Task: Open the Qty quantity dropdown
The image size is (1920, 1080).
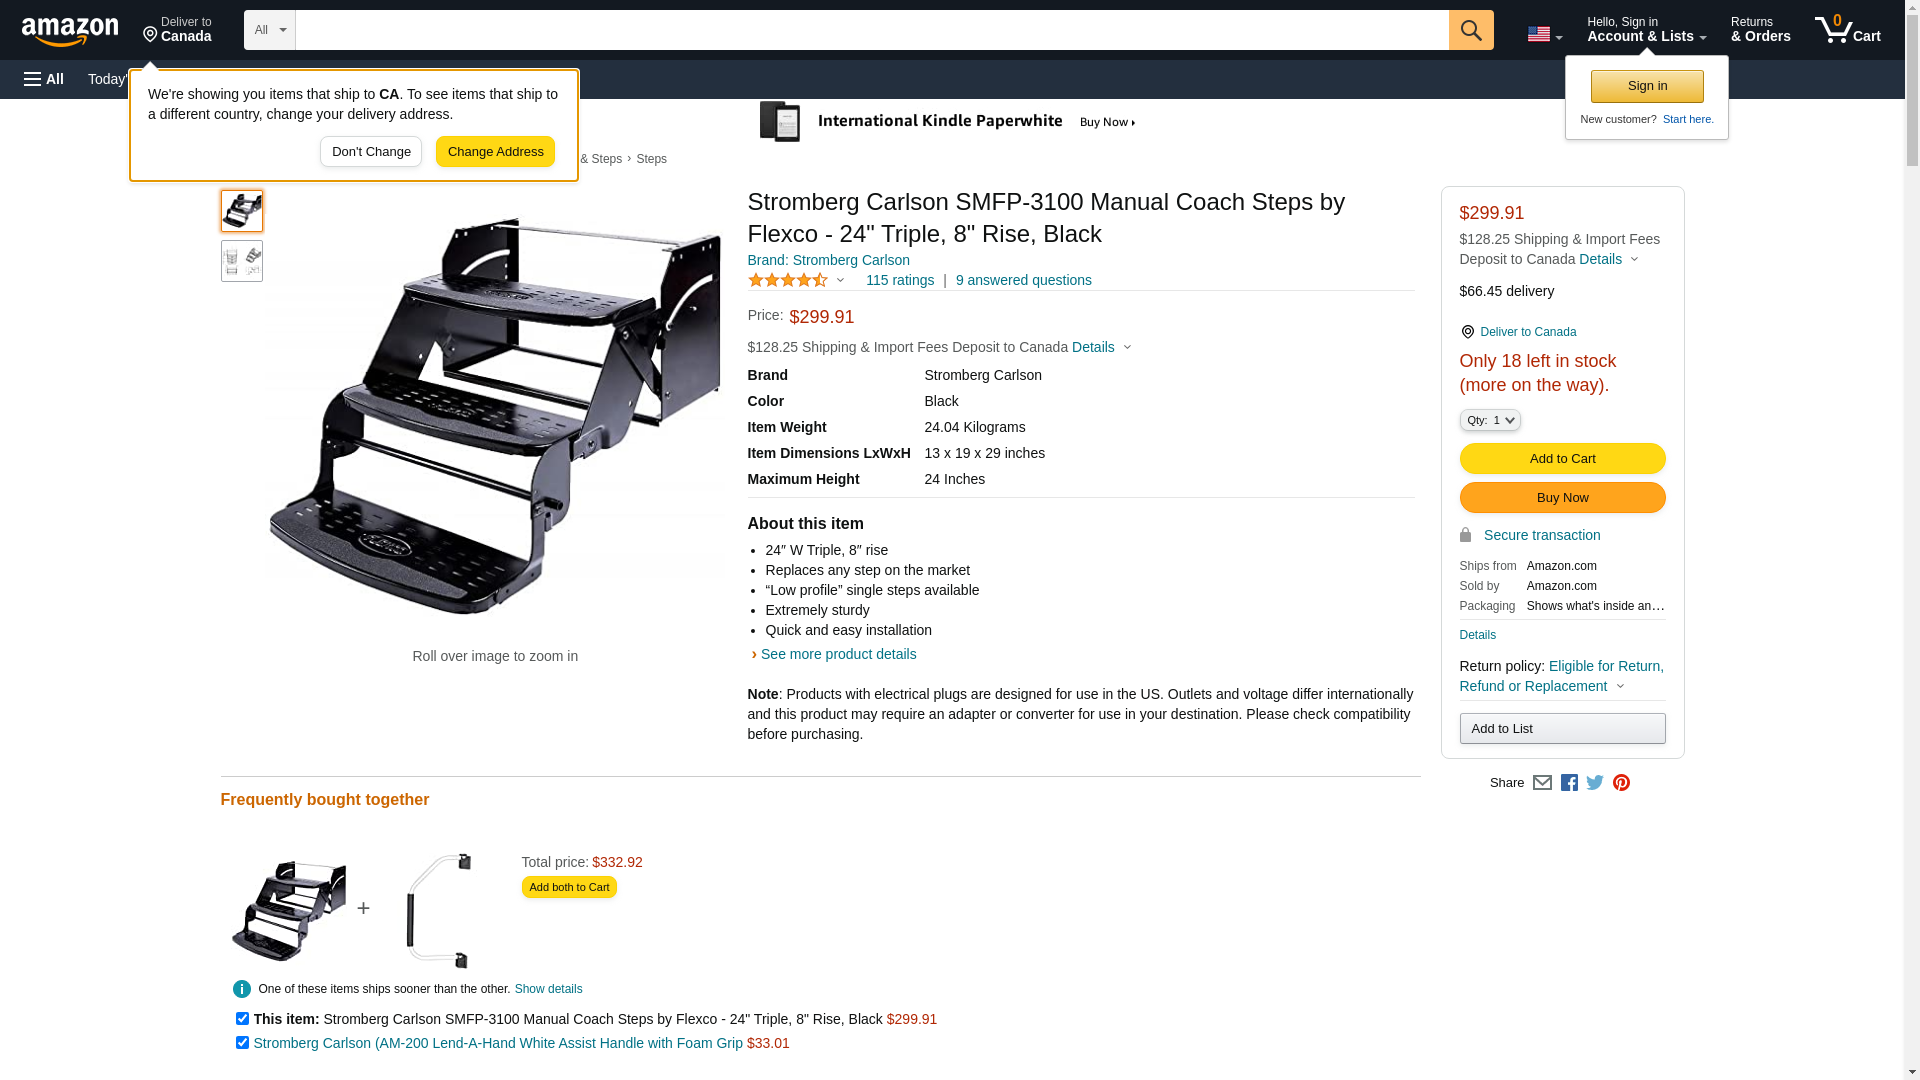Action: [1489, 420]
